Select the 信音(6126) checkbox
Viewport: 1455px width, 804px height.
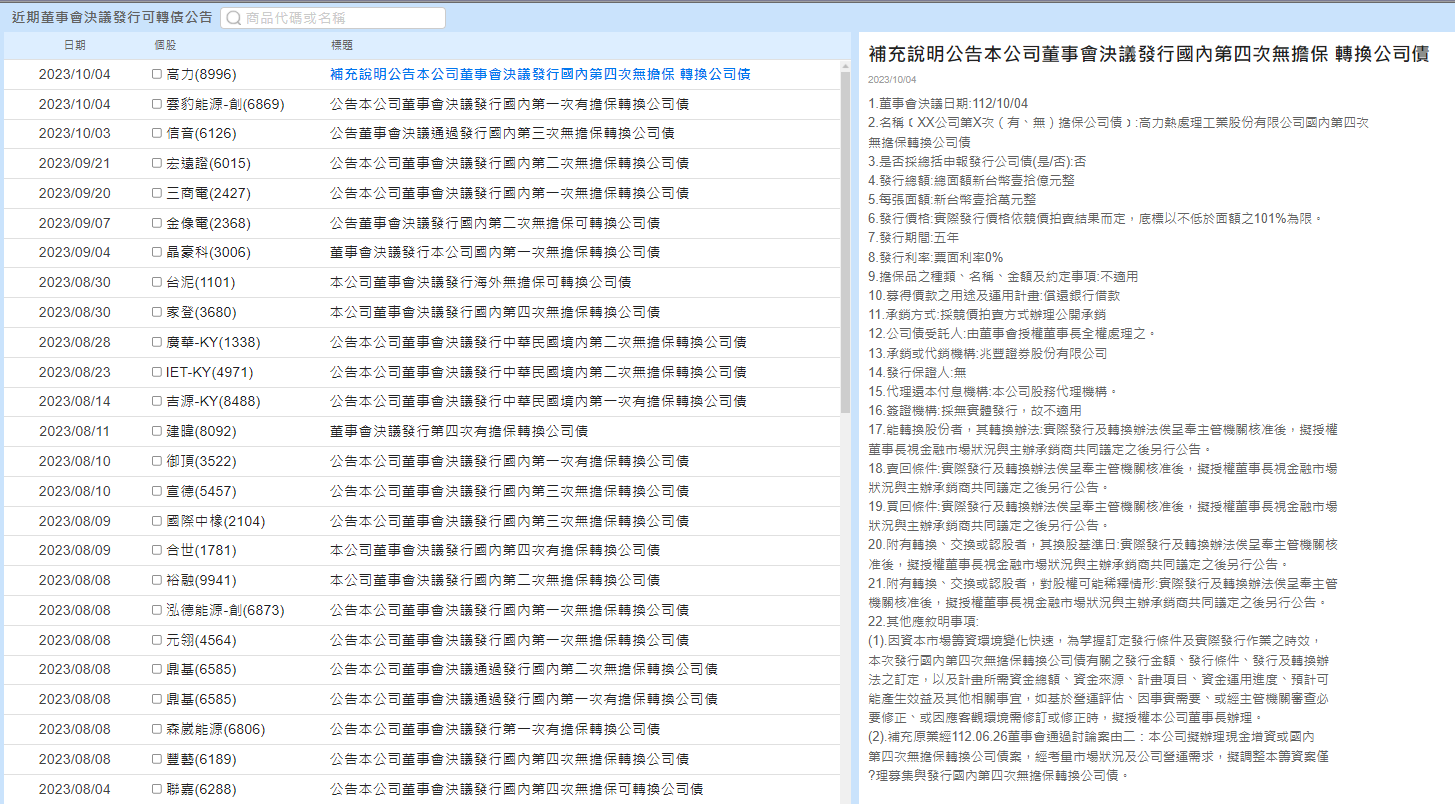pos(157,134)
